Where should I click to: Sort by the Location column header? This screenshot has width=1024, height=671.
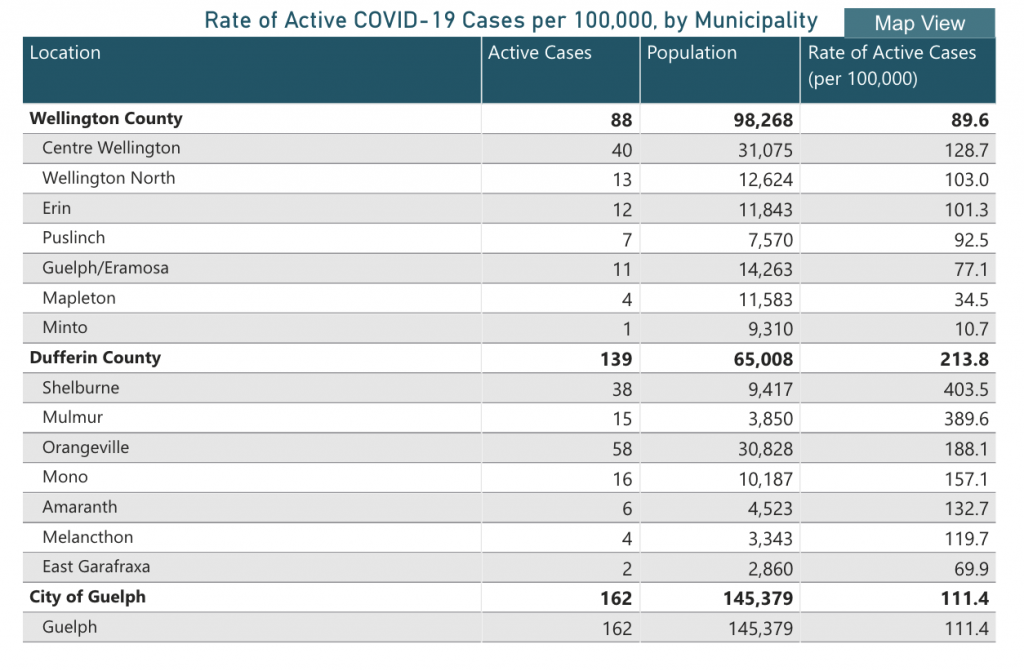pyautogui.click(x=66, y=54)
